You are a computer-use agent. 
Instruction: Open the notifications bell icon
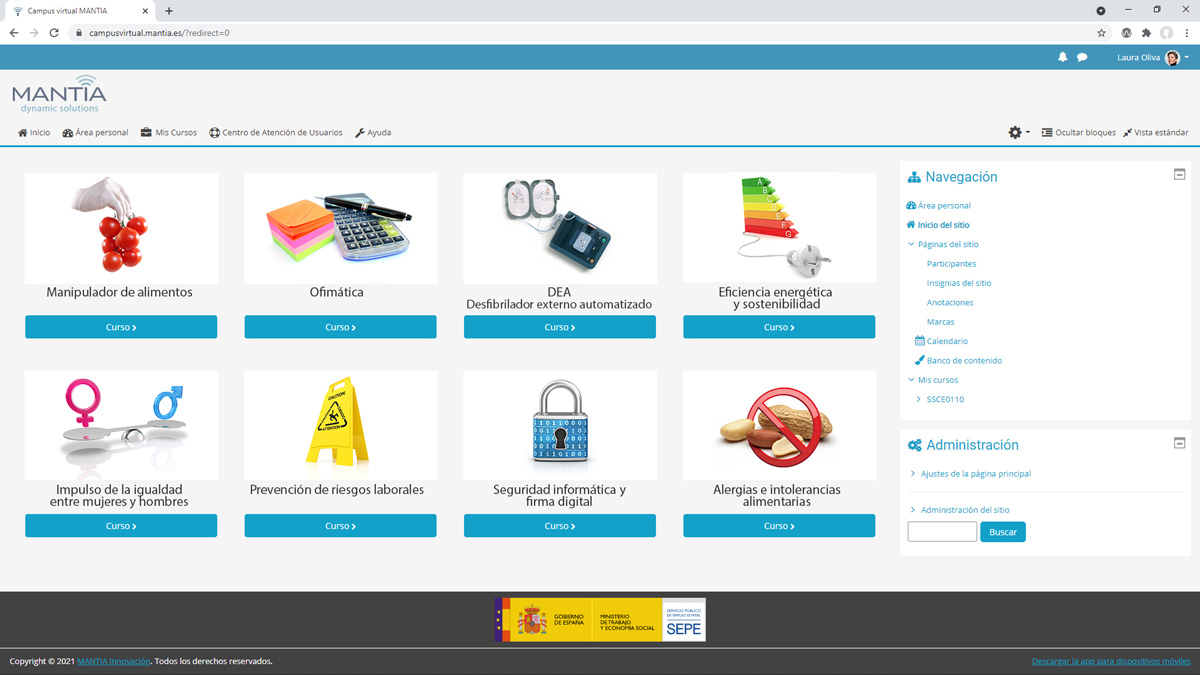coord(1062,58)
